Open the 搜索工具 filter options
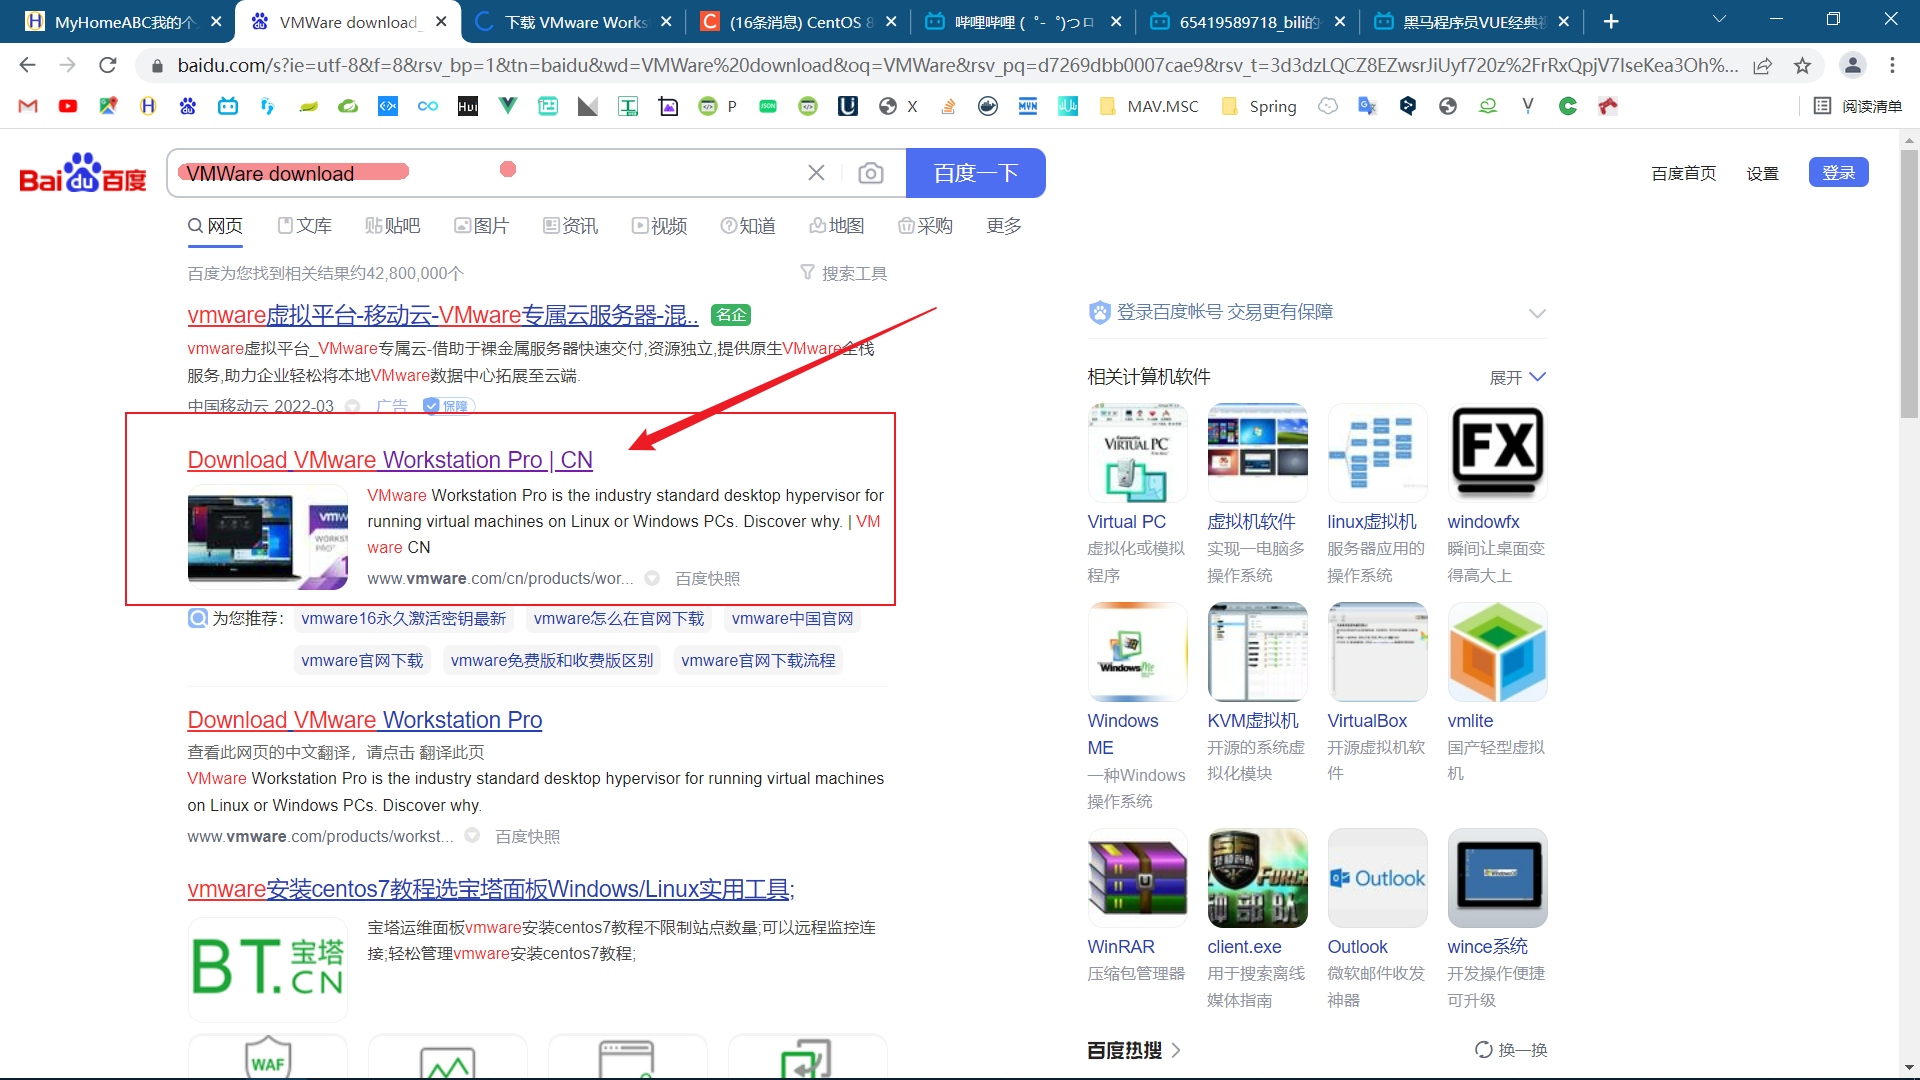The image size is (1920, 1080). pos(844,273)
